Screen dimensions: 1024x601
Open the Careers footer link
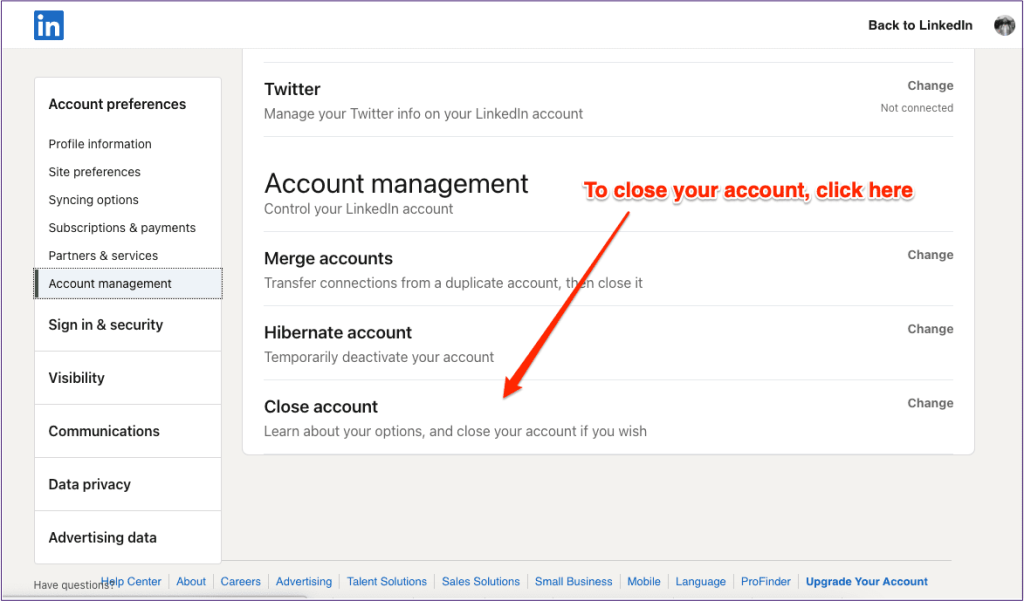point(240,581)
